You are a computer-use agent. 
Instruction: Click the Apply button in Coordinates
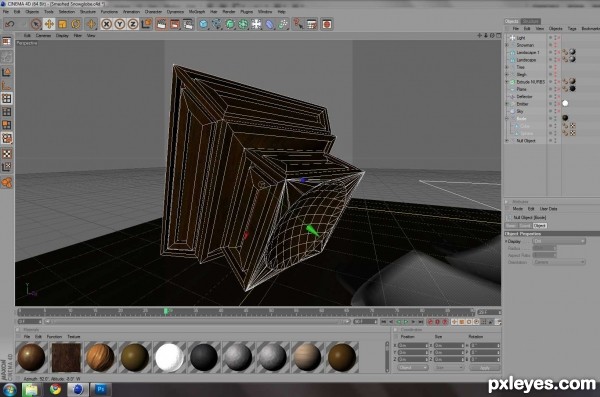click(x=485, y=368)
